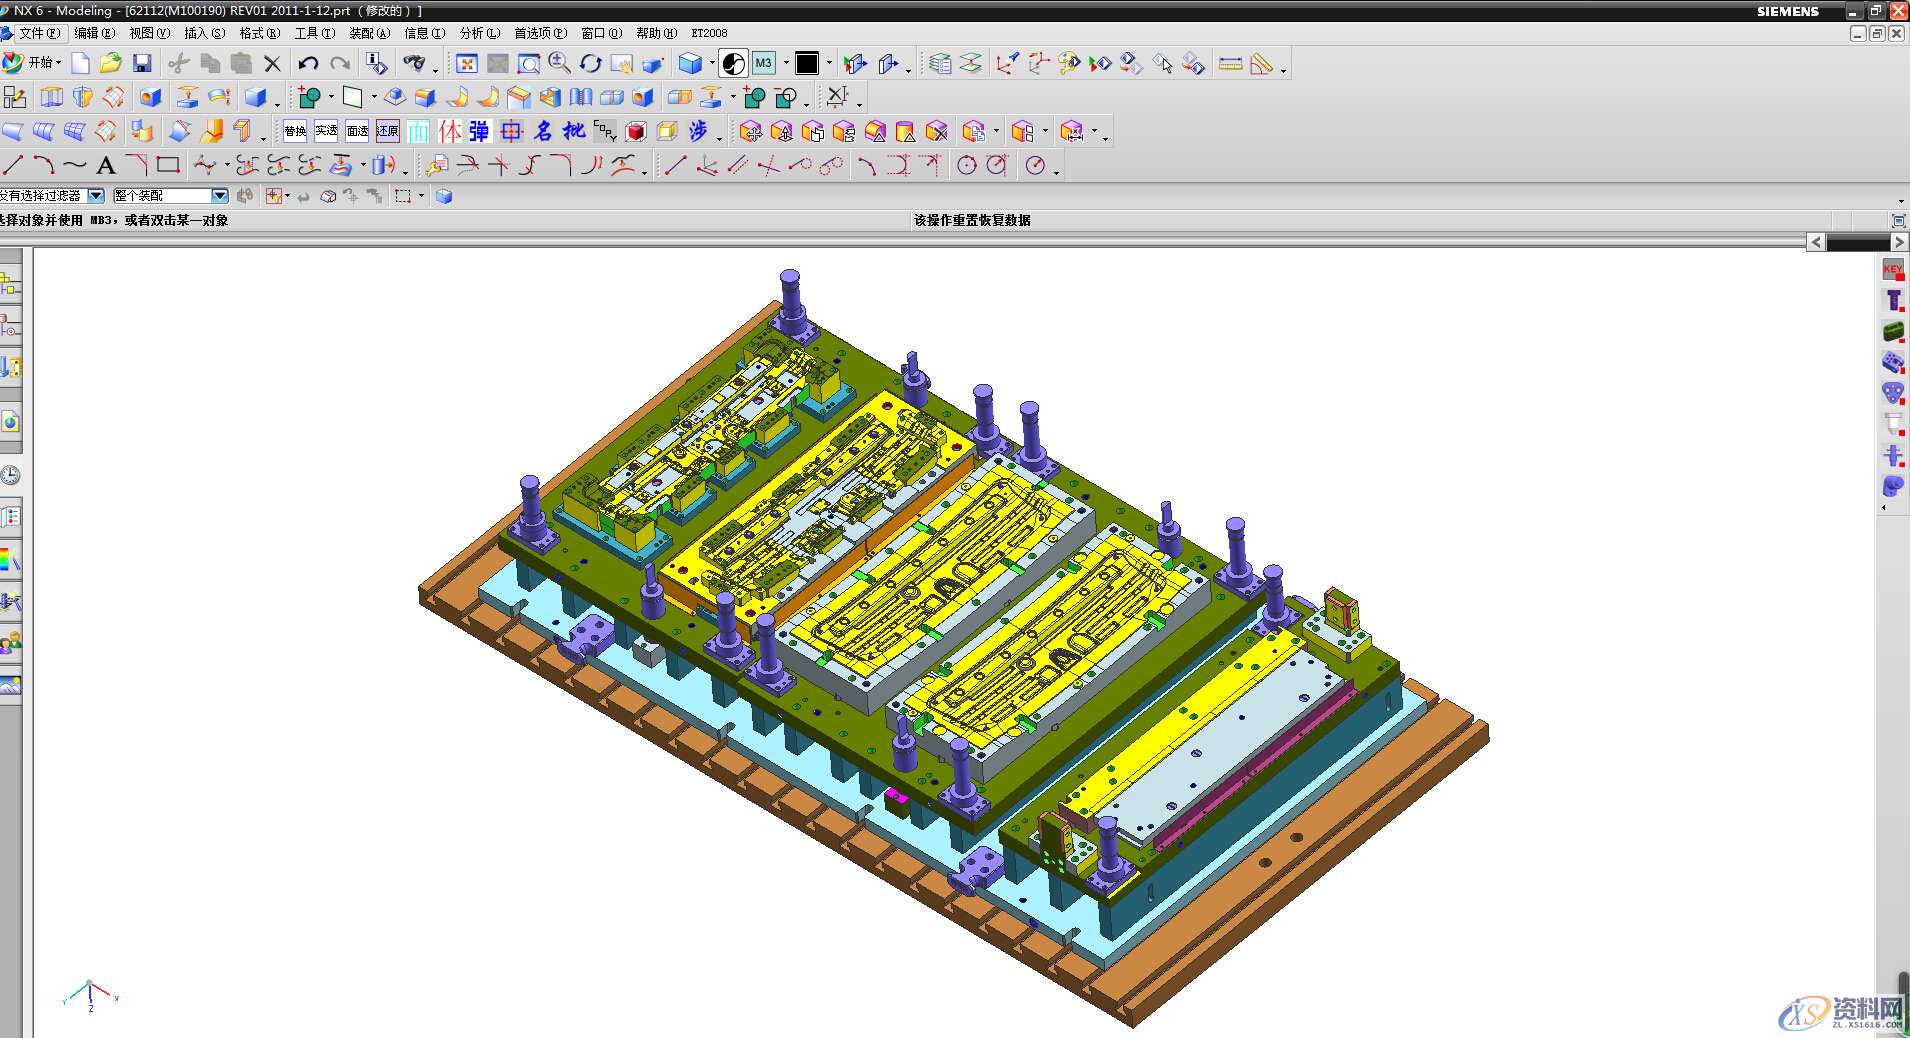
Task: Expand the 整个装配 scope dropdown
Action: pyautogui.click(x=219, y=196)
